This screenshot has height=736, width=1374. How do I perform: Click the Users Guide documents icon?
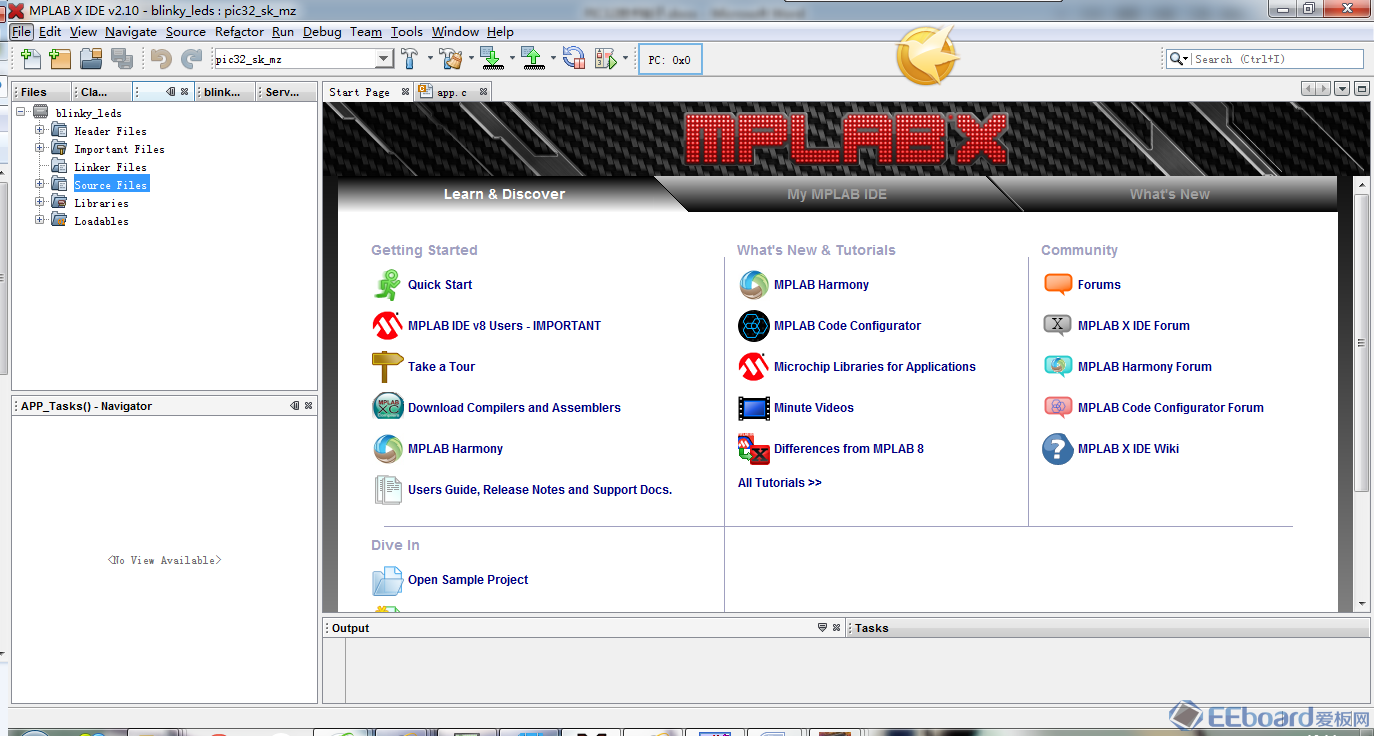[387, 490]
